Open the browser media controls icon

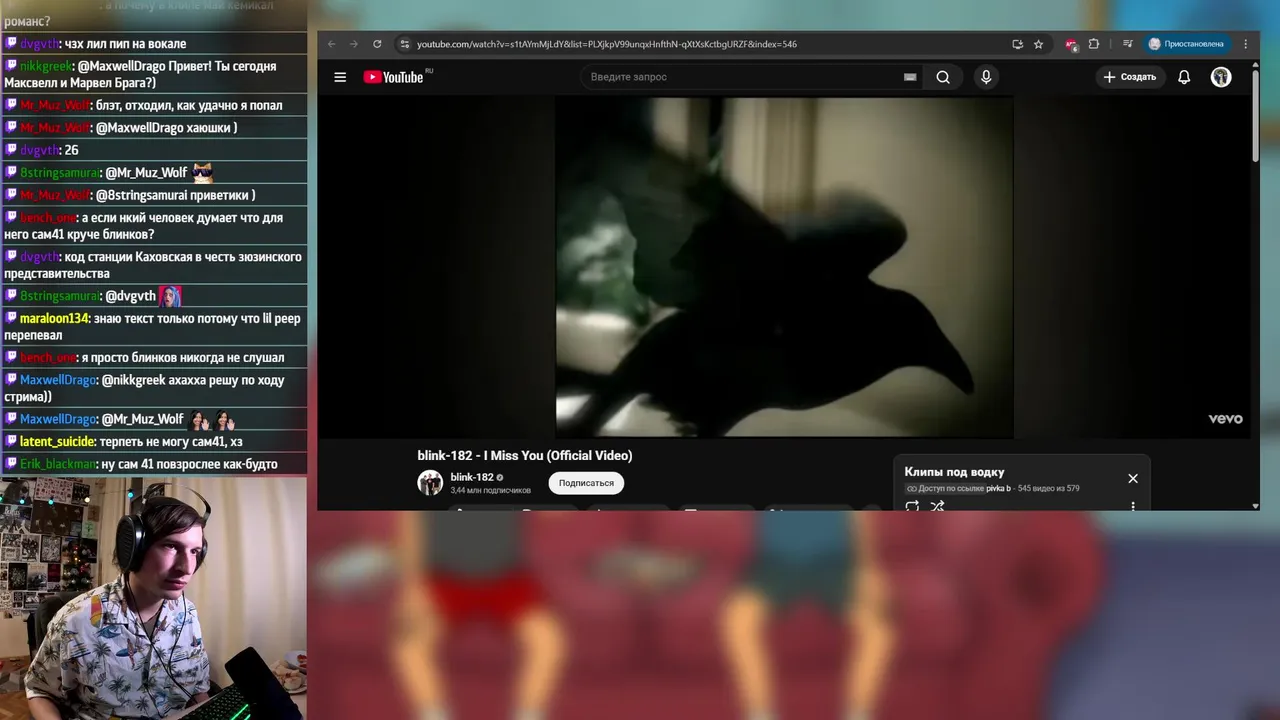(x=1128, y=44)
